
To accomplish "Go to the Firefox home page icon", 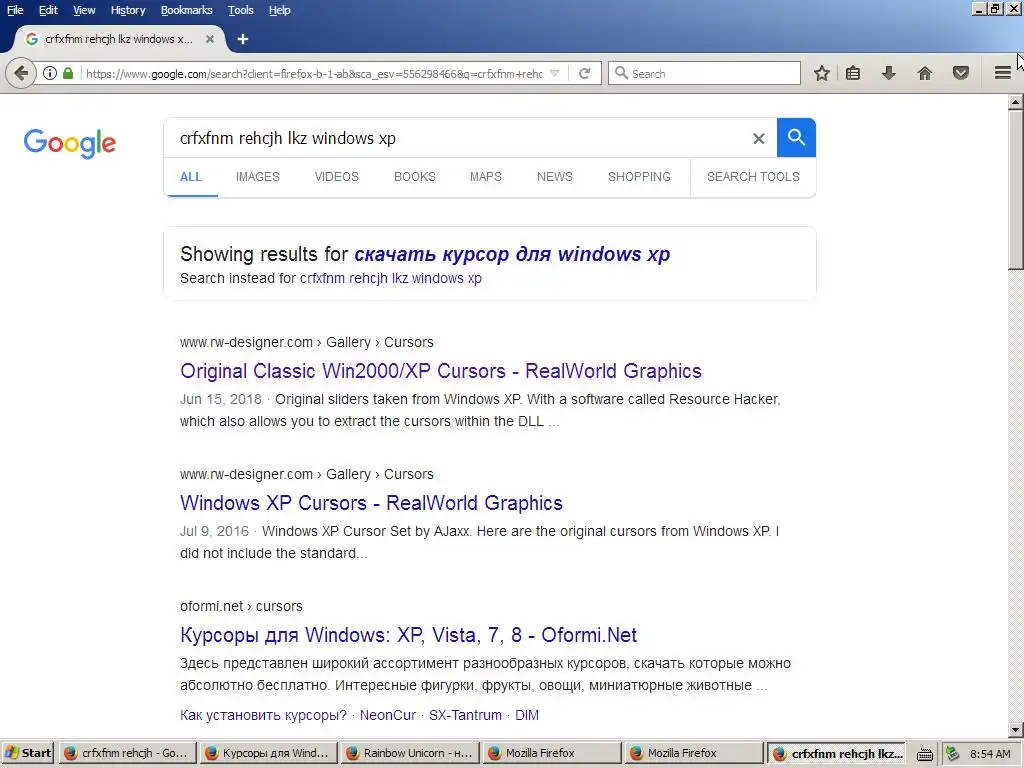I will coord(925,73).
